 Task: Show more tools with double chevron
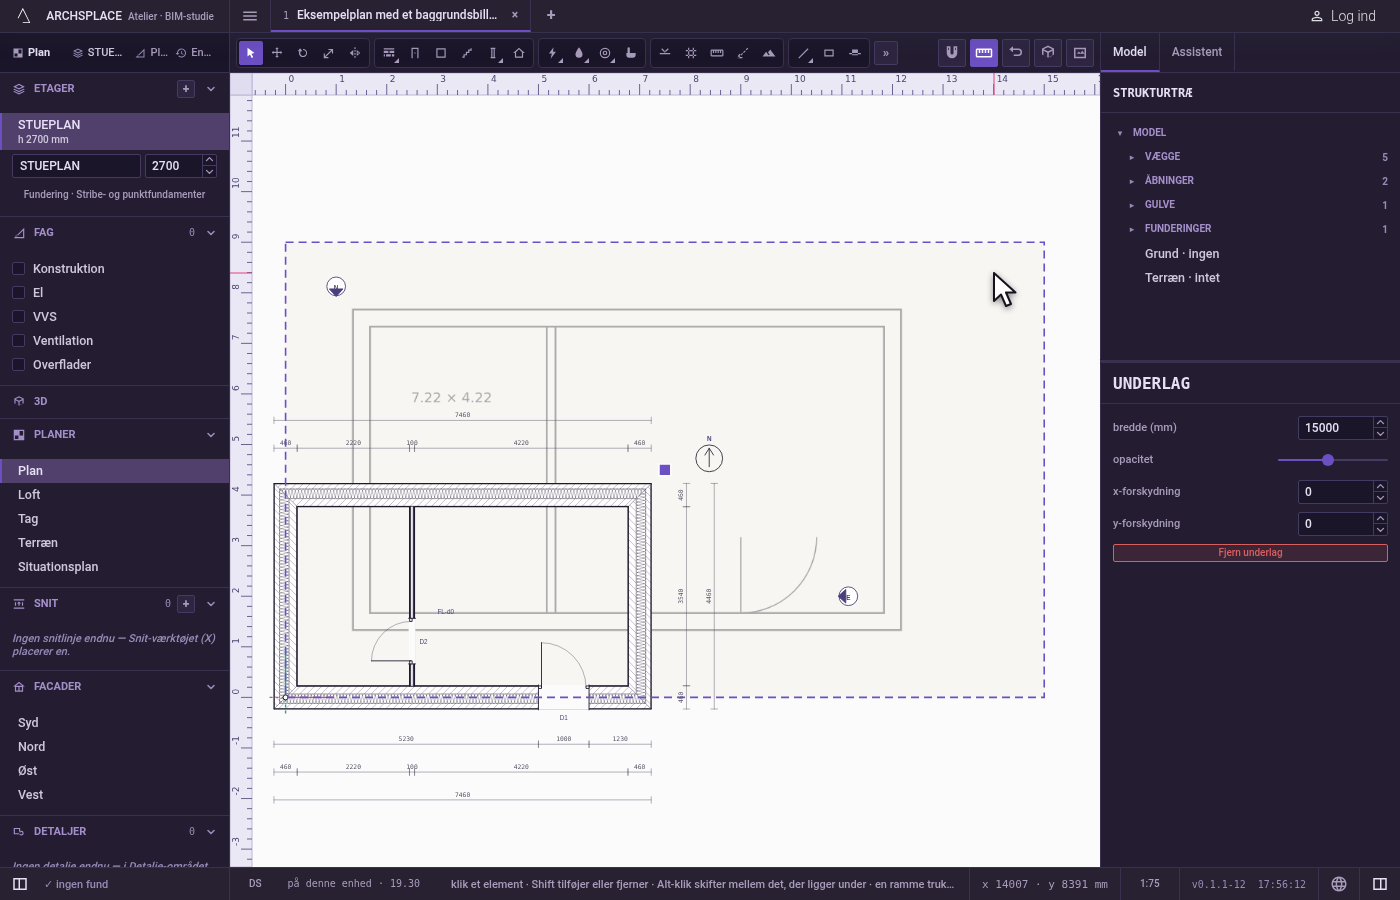point(886,53)
